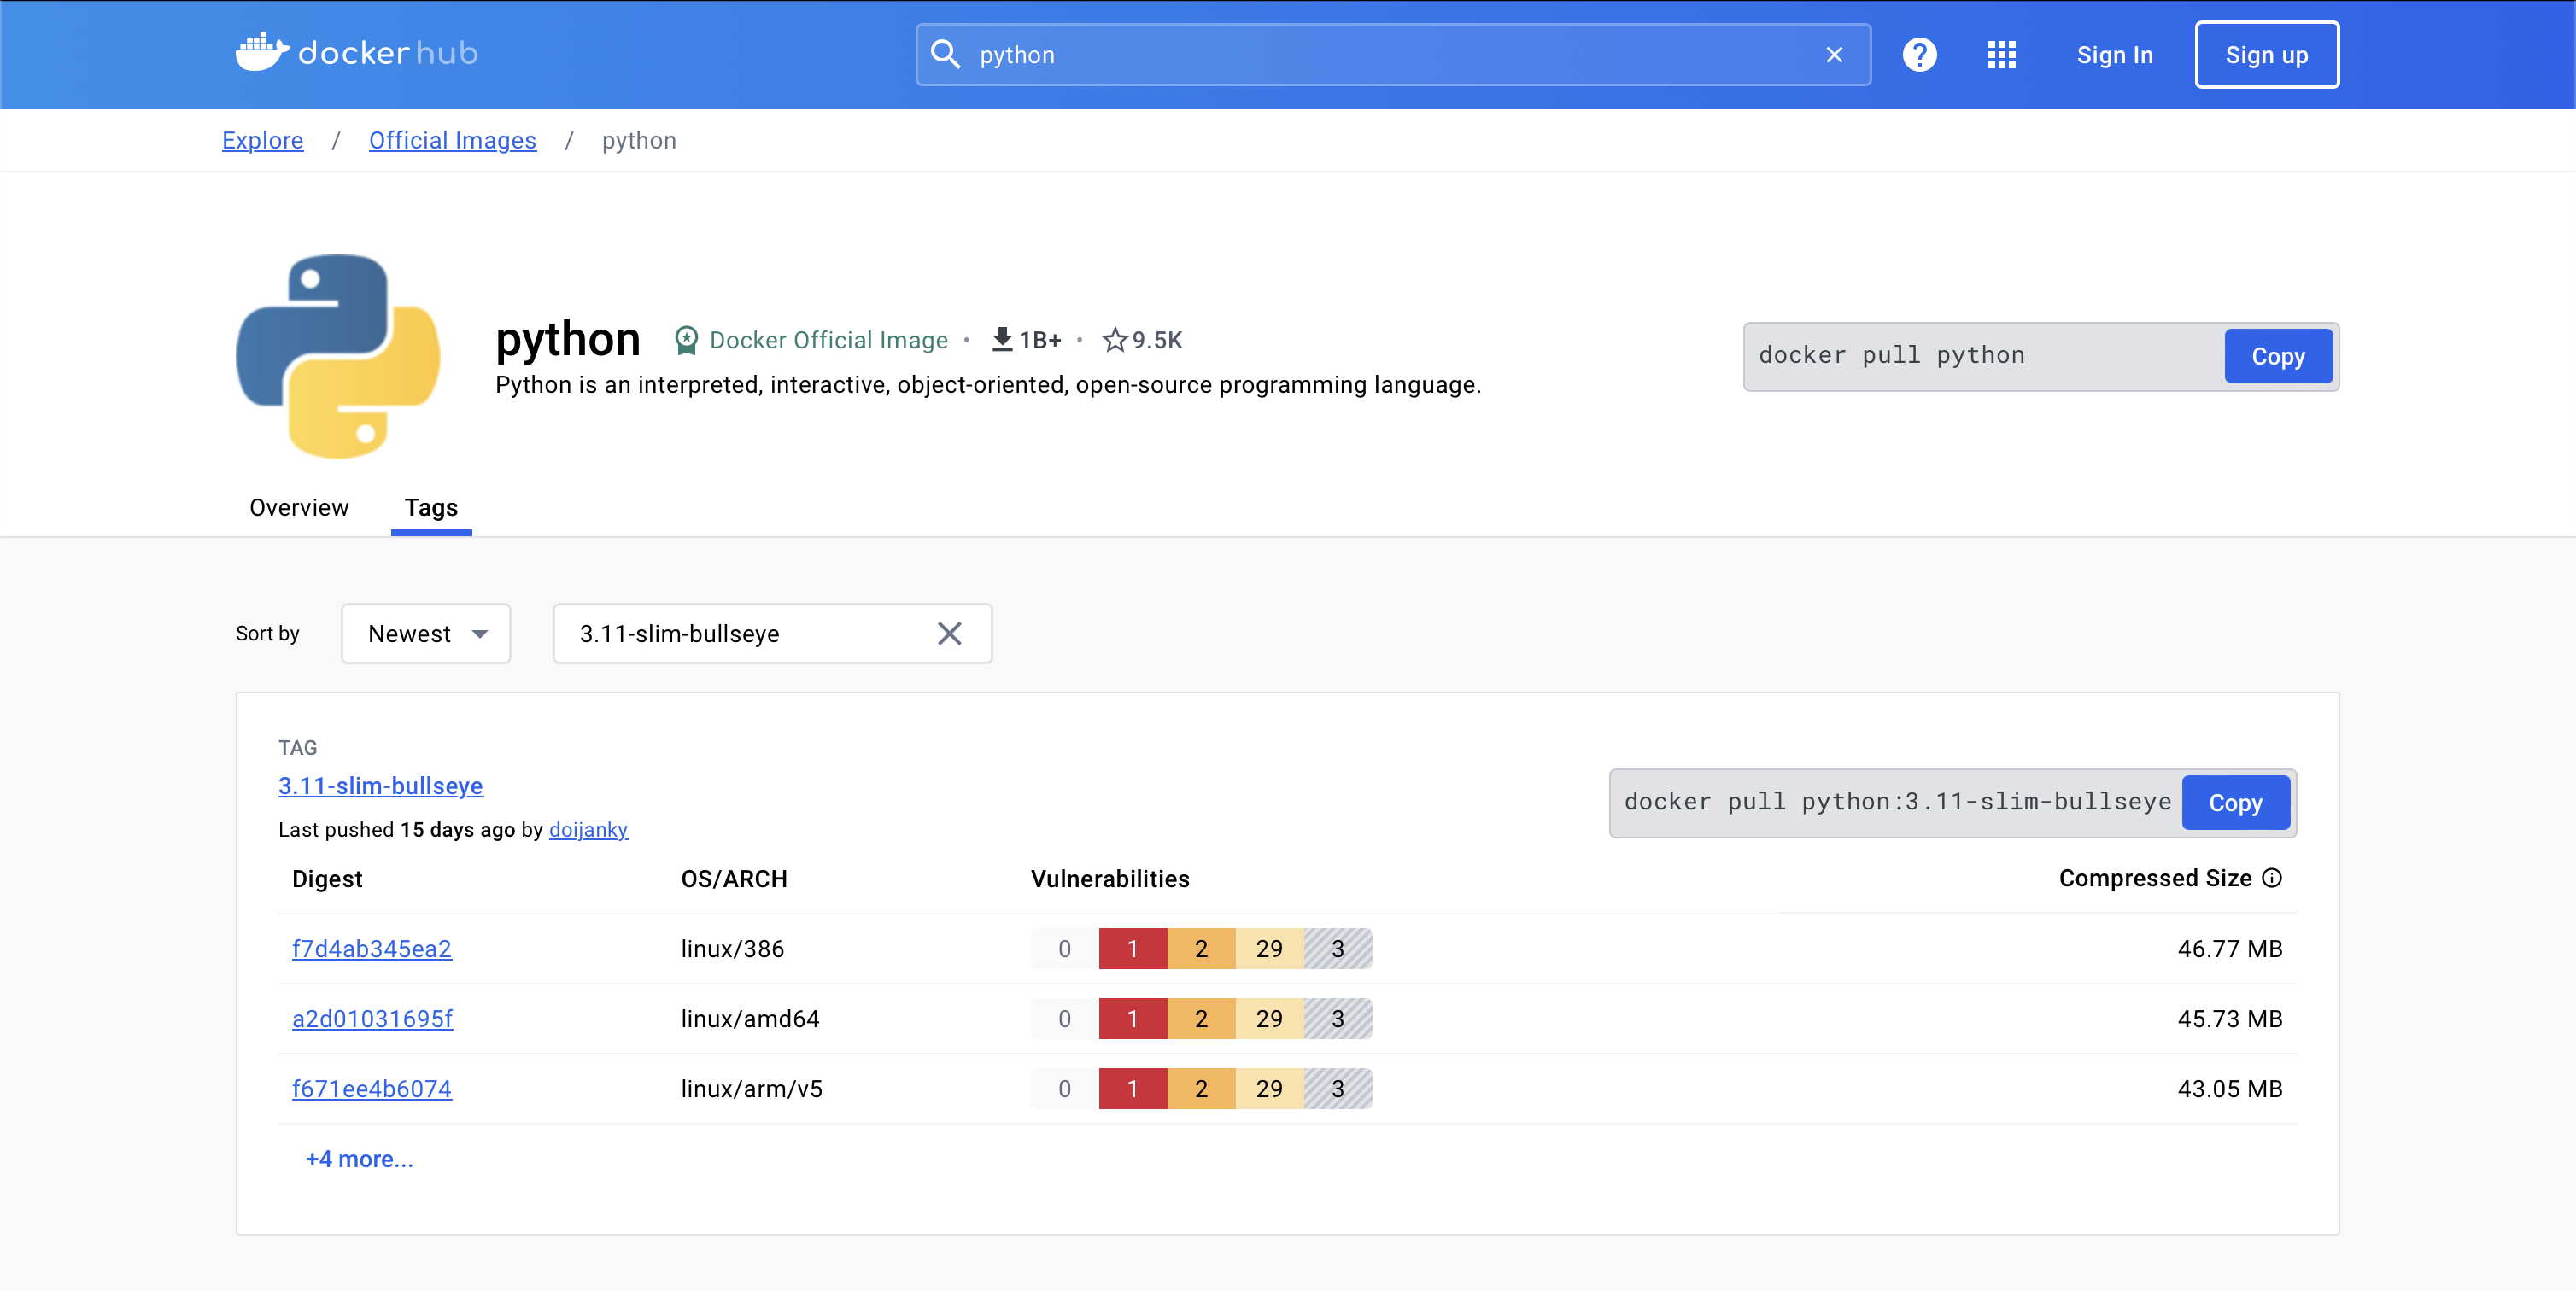The height and width of the screenshot is (1291, 2576).
Task: Expand the +4 more digests
Action: click(x=359, y=1159)
